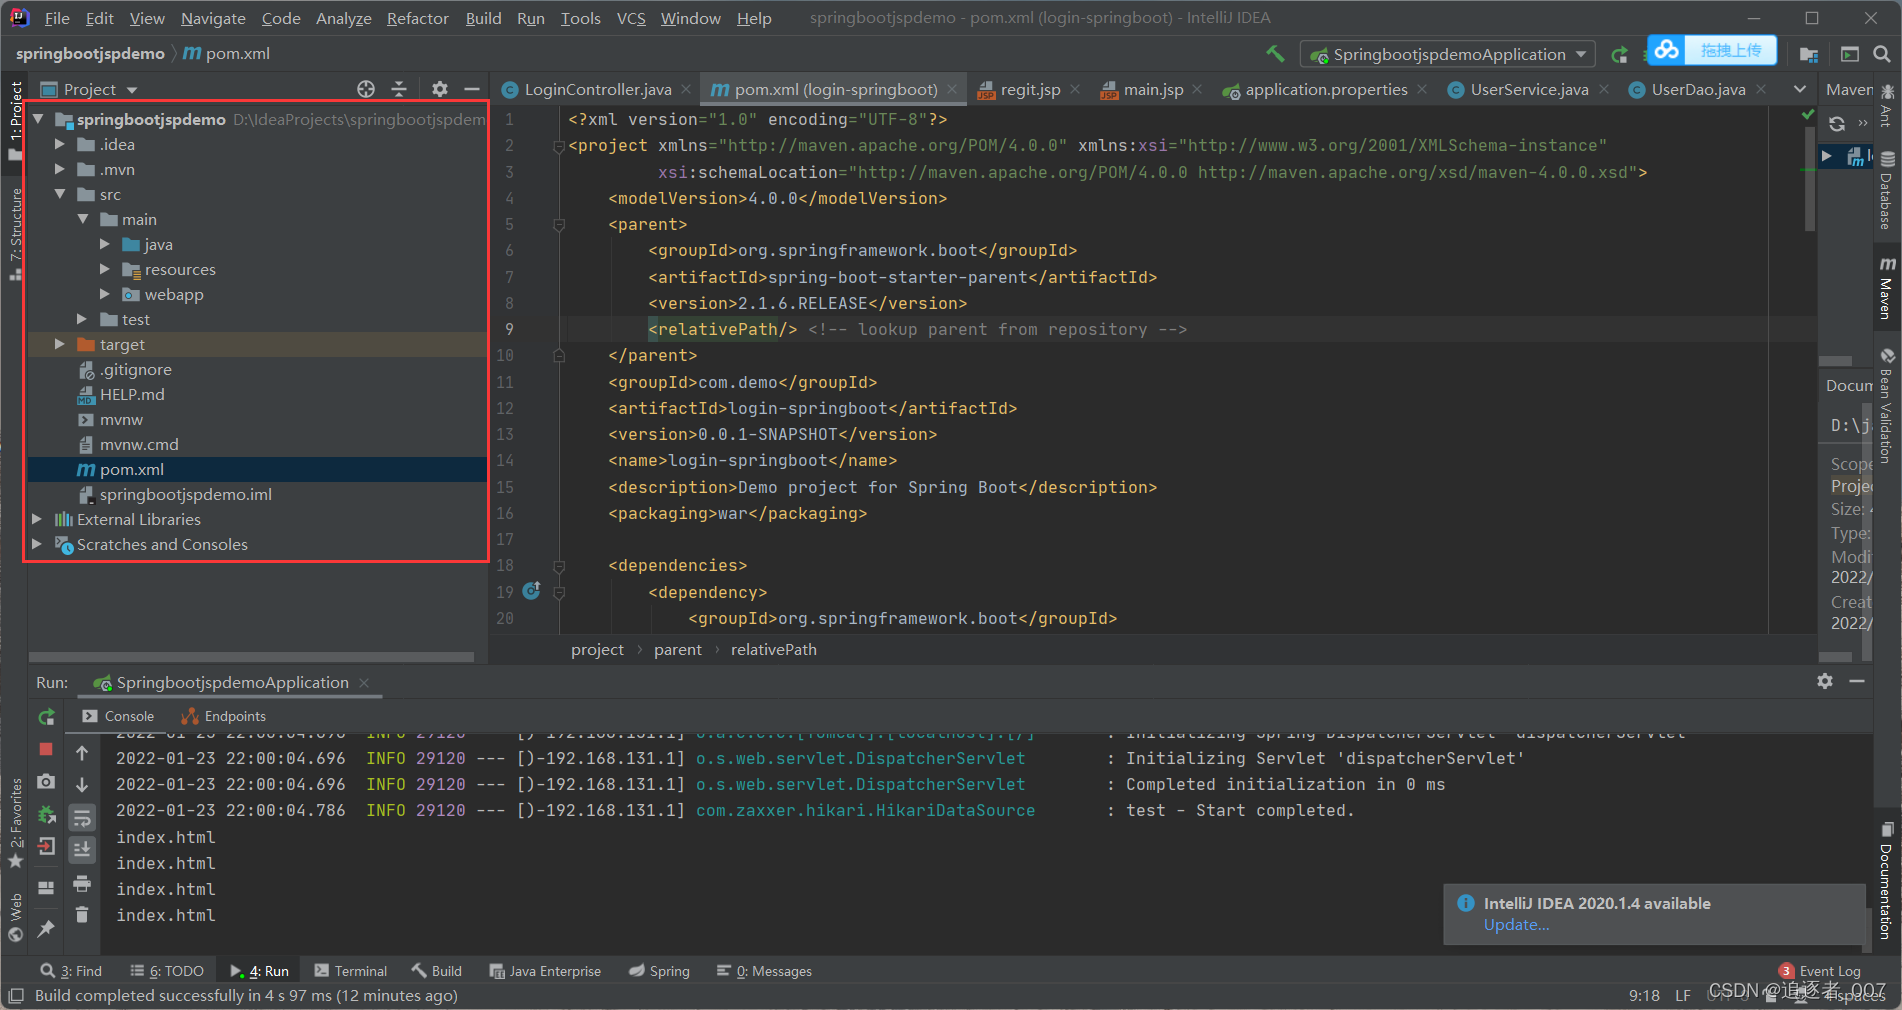Pin the Run tab
Image resolution: width=1902 pixels, height=1010 pixels.
click(46, 929)
